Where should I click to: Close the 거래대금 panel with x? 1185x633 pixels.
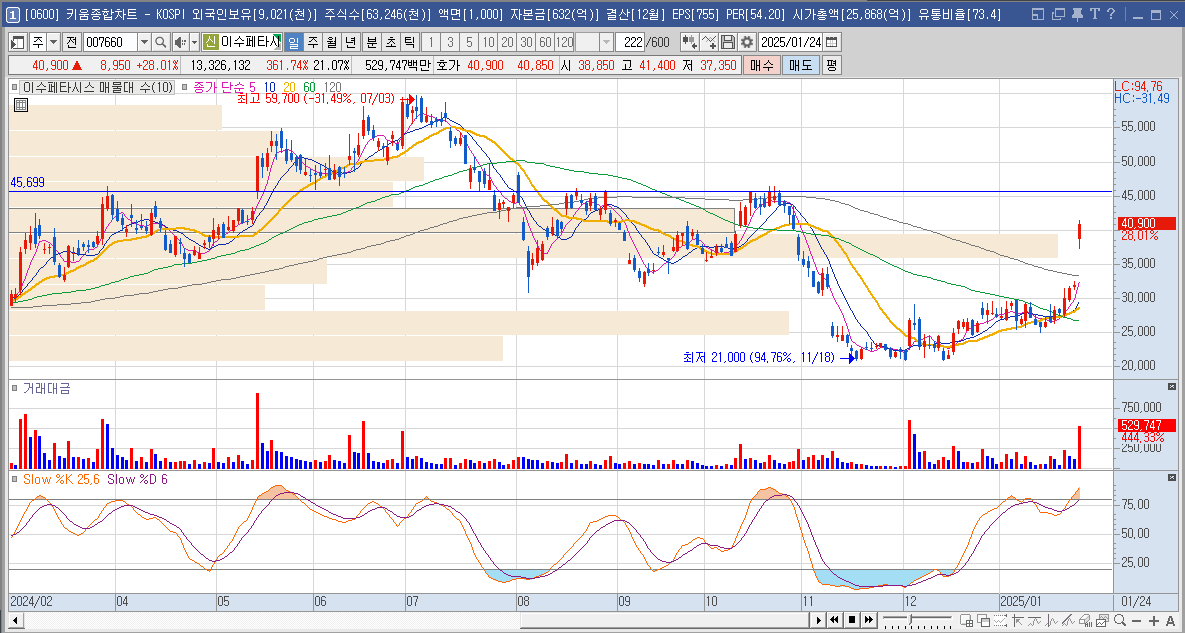pos(1172,389)
